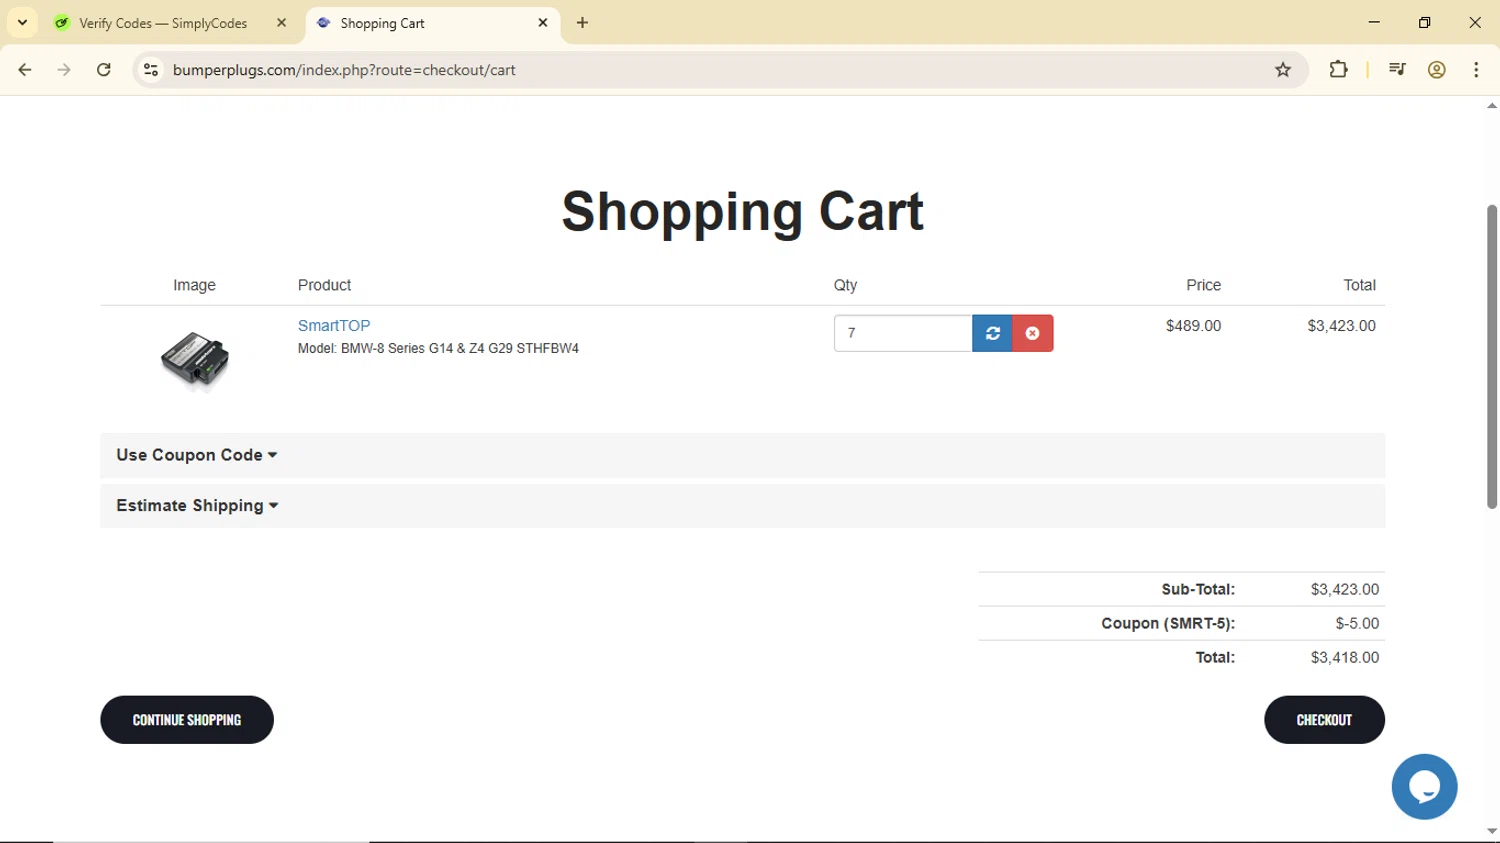Click the $3,423.00 line total in product row
Image resolution: width=1500 pixels, height=843 pixels.
1341,326
